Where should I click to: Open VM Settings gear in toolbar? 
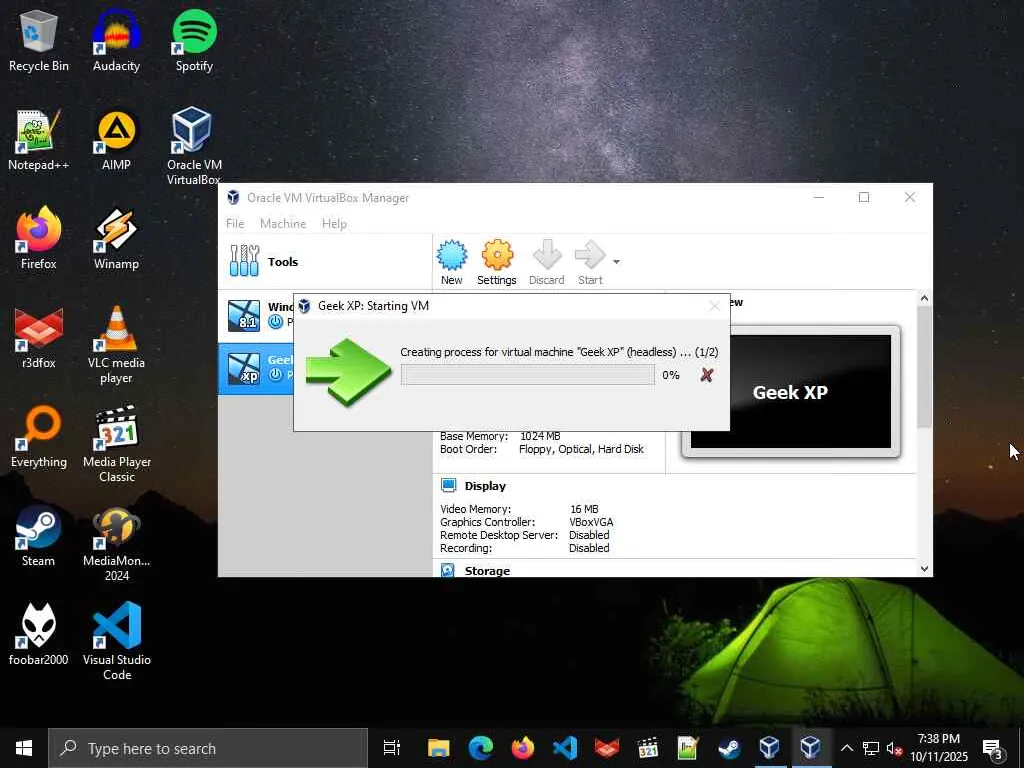(x=497, y=263)
